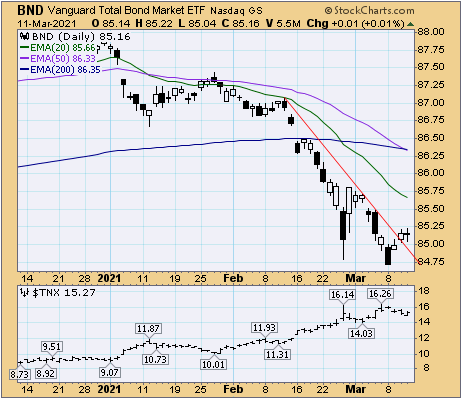
Task: Click the 9.51 peak label on $TNX
Action: 51,347
